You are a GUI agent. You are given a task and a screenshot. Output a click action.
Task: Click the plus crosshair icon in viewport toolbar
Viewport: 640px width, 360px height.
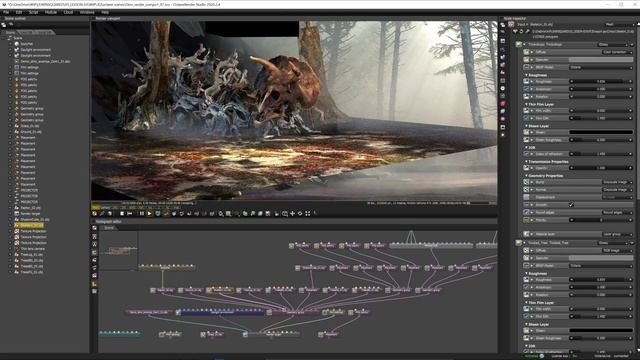coord(292,213)
